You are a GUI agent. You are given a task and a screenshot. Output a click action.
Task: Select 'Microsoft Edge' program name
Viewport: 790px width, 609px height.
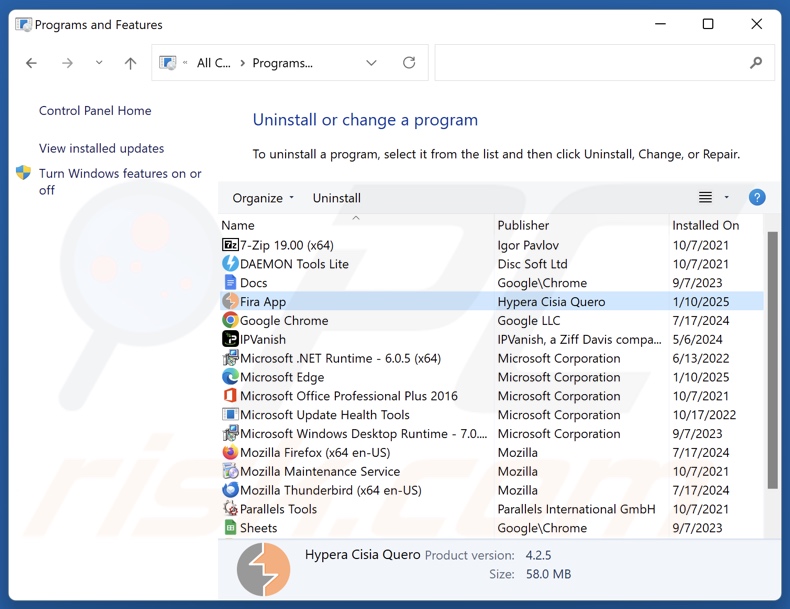(282, 377)
